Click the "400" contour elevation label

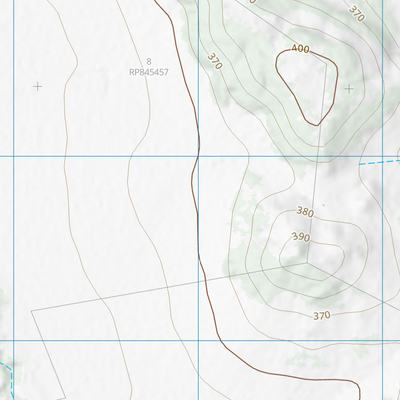(300, 49)
